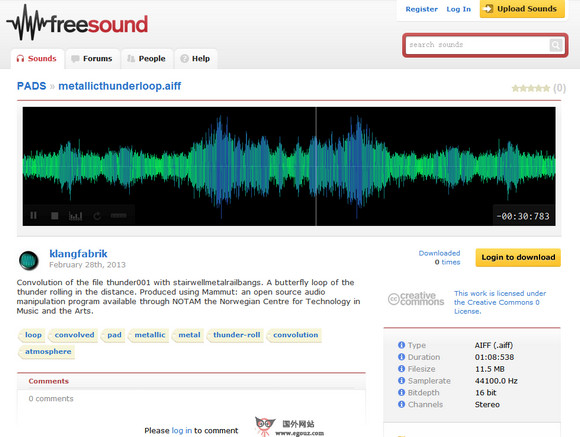Viewport: 580px width, 437px height.
Task: Toggle the measure ruler icon in player
Action: click(x=118, y=215)
